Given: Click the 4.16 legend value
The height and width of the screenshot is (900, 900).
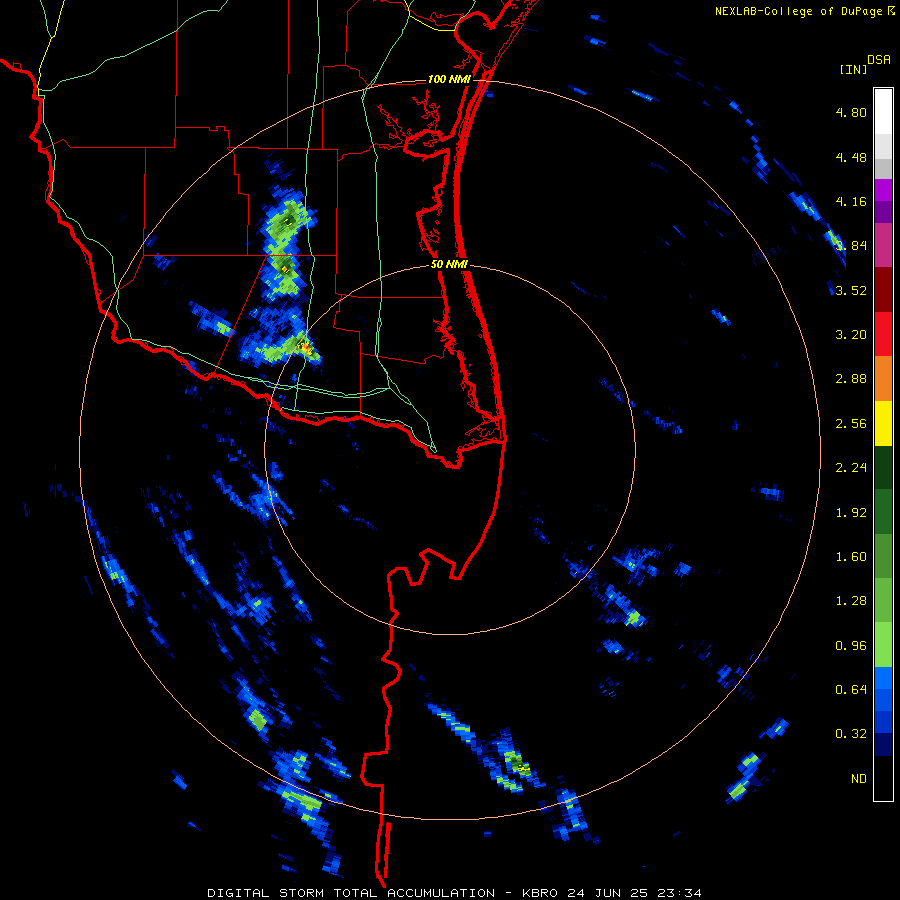Looking at the screenshot, I should pos(851,201).
